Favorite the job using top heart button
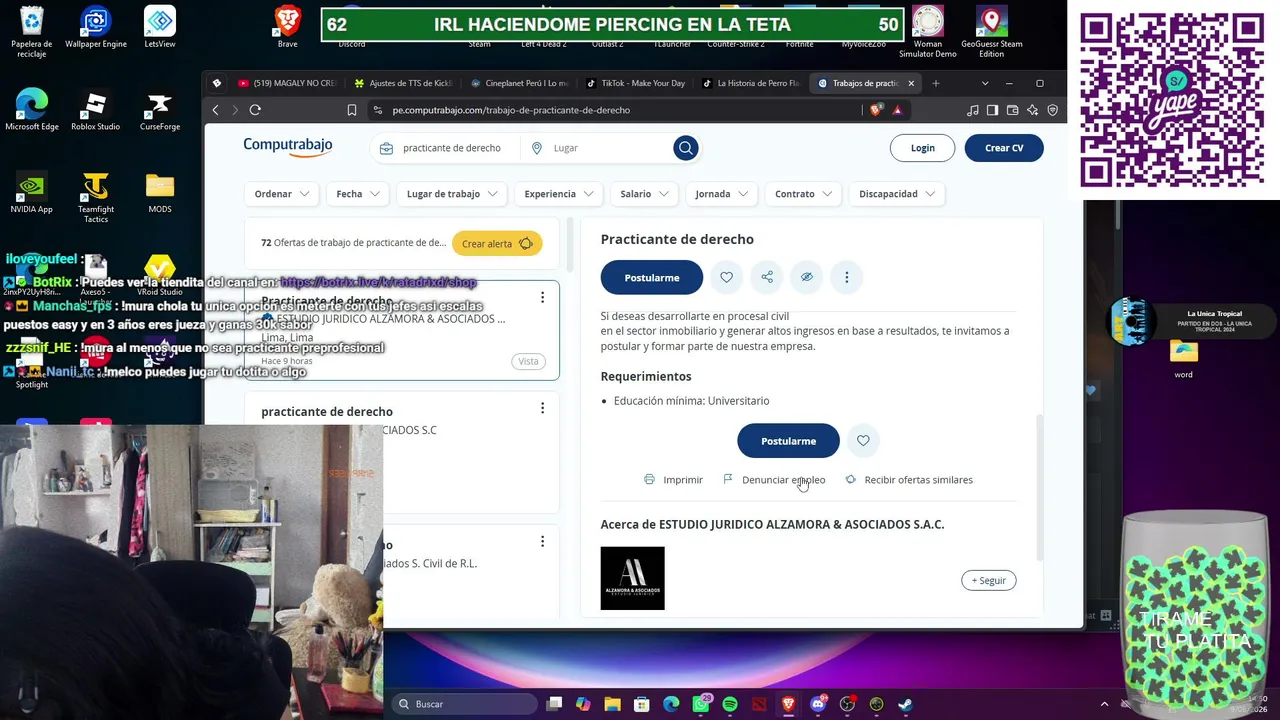 [727, 277]
